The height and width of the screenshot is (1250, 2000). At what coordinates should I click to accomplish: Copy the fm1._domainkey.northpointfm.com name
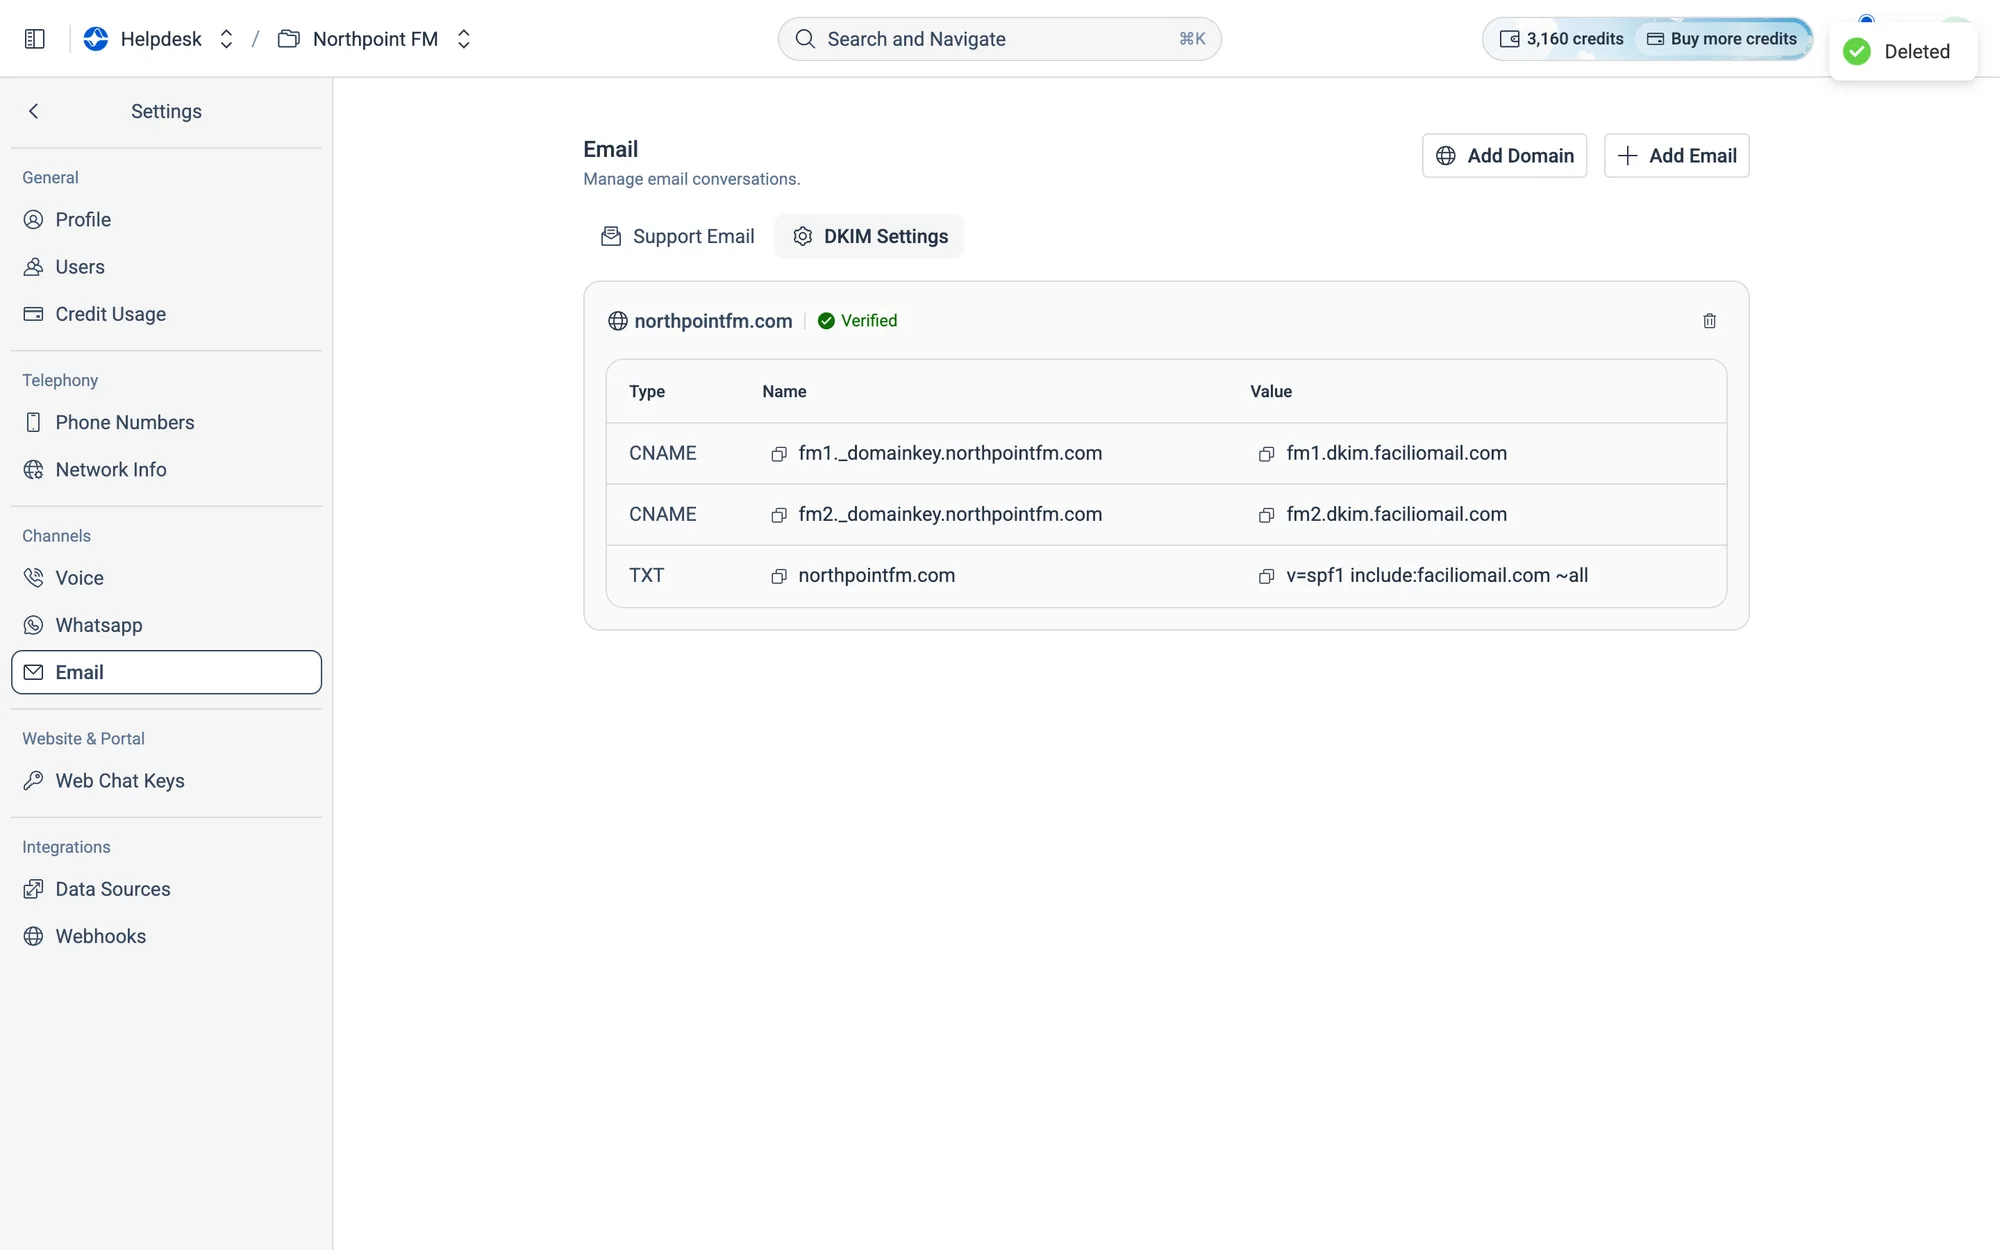click(779, 454)
